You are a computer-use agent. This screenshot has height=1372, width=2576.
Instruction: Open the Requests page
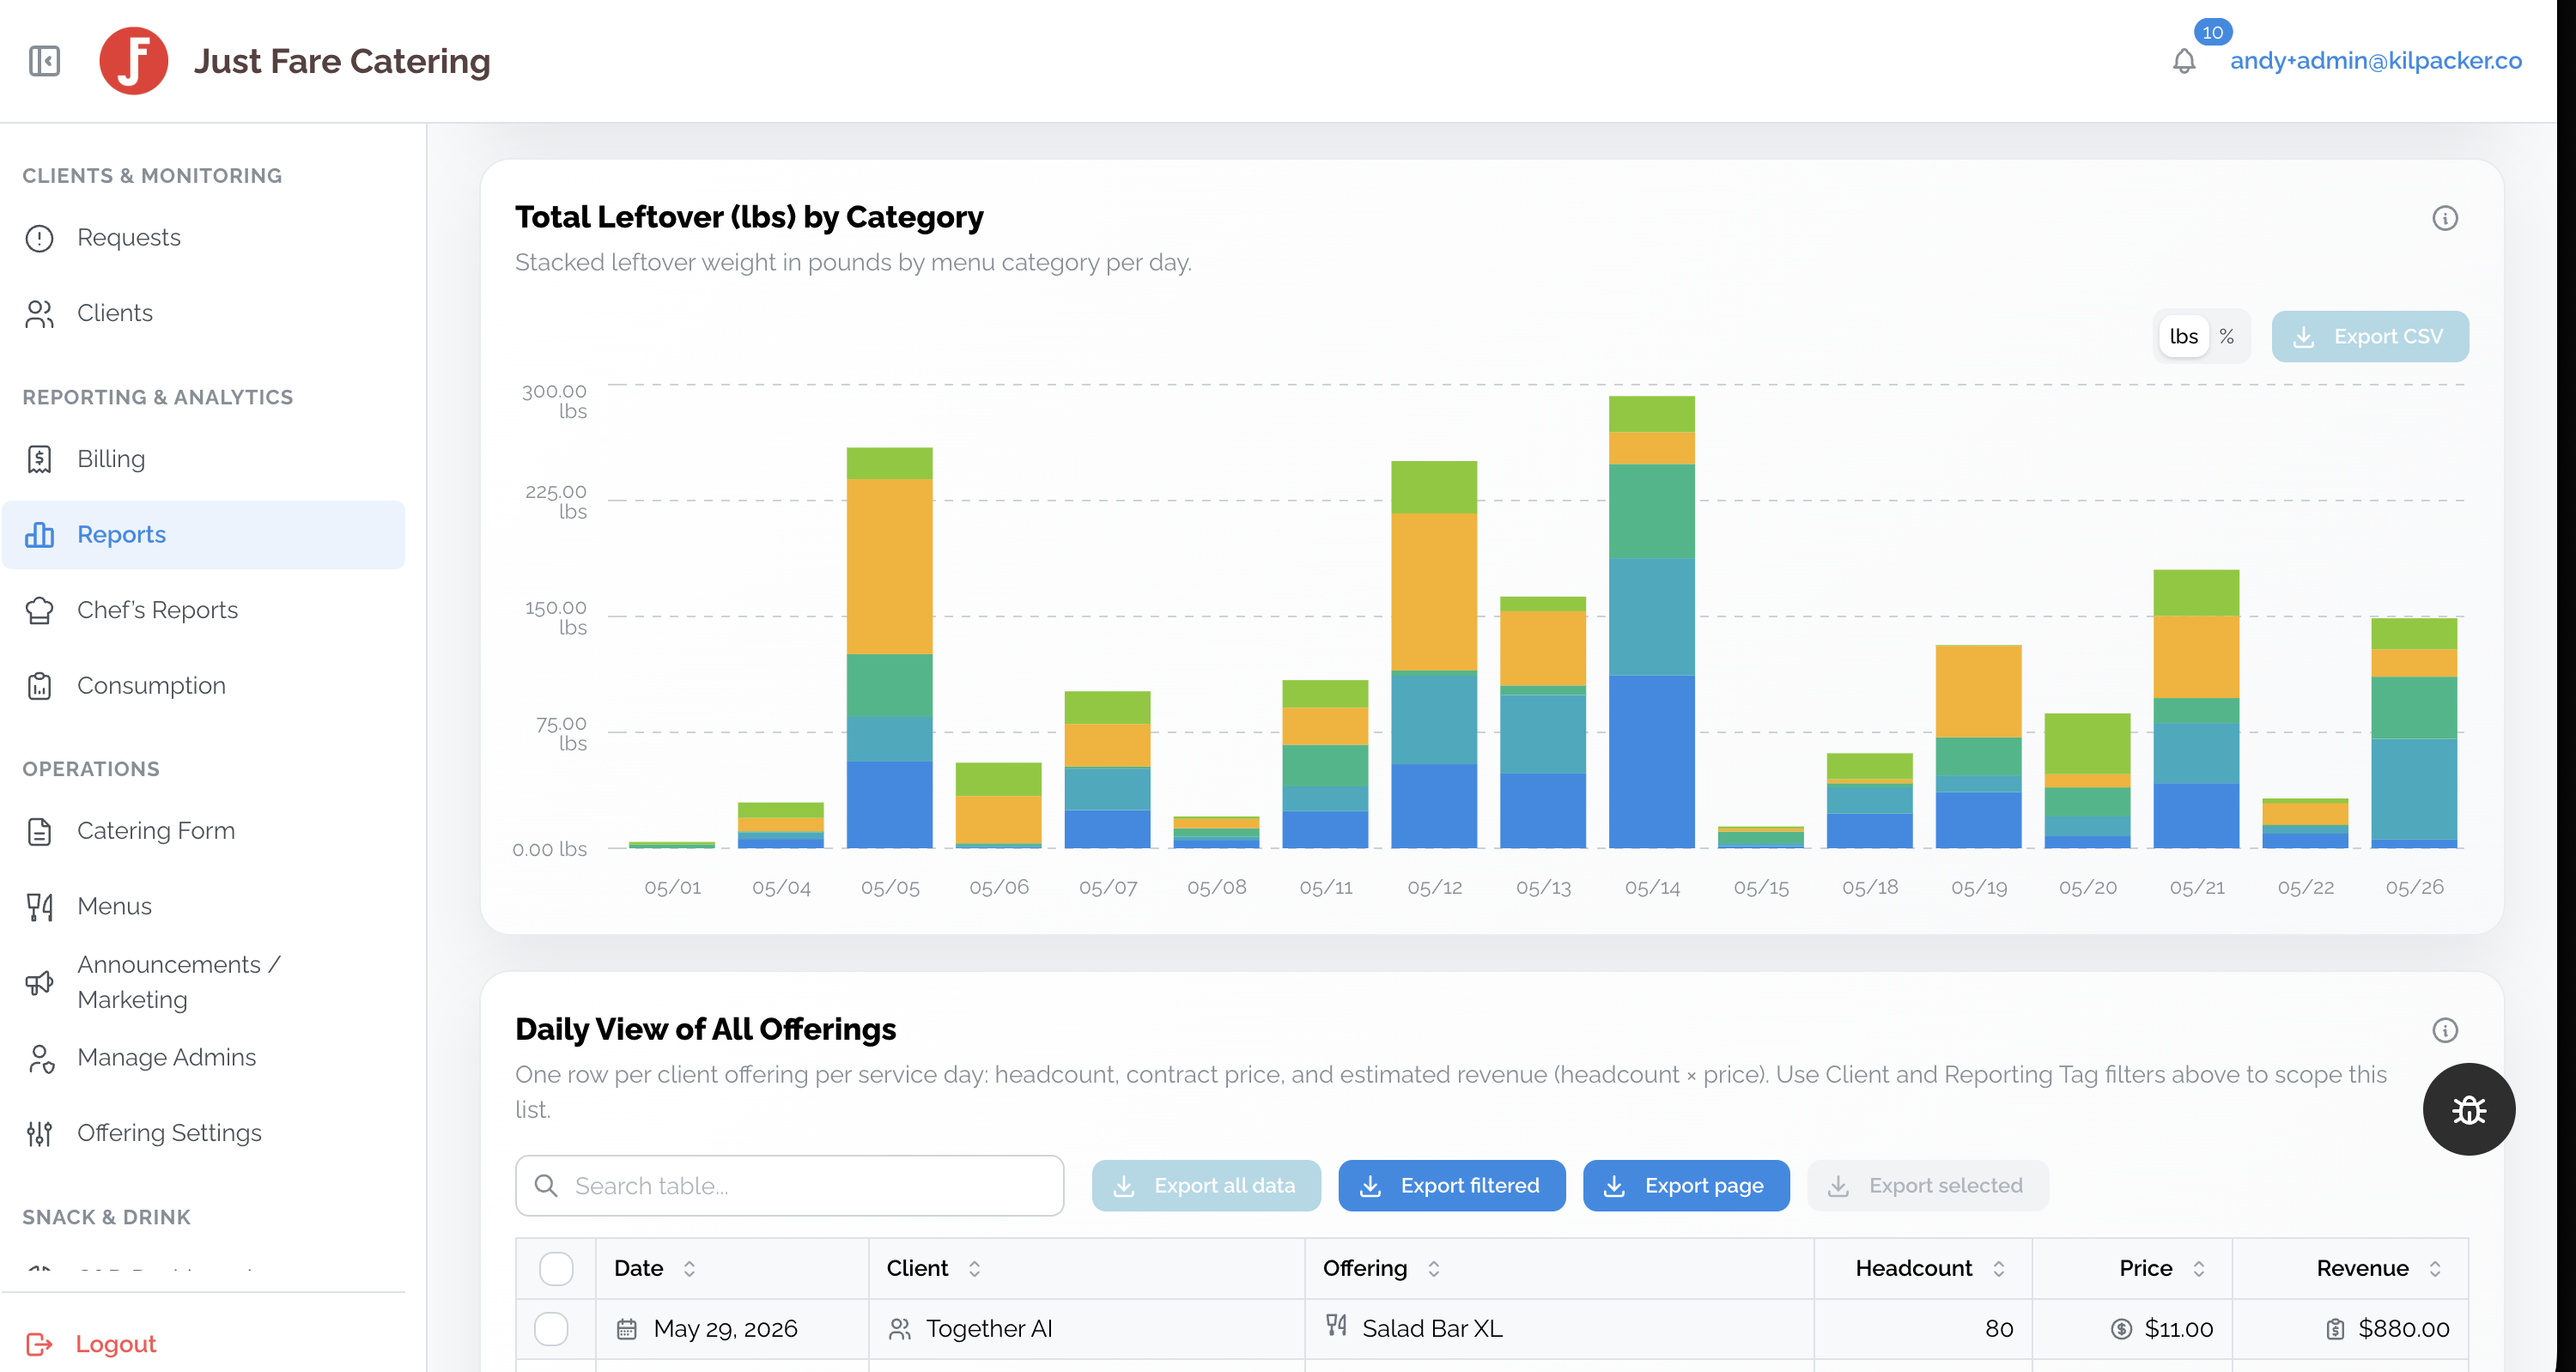(x=204, y=238)
